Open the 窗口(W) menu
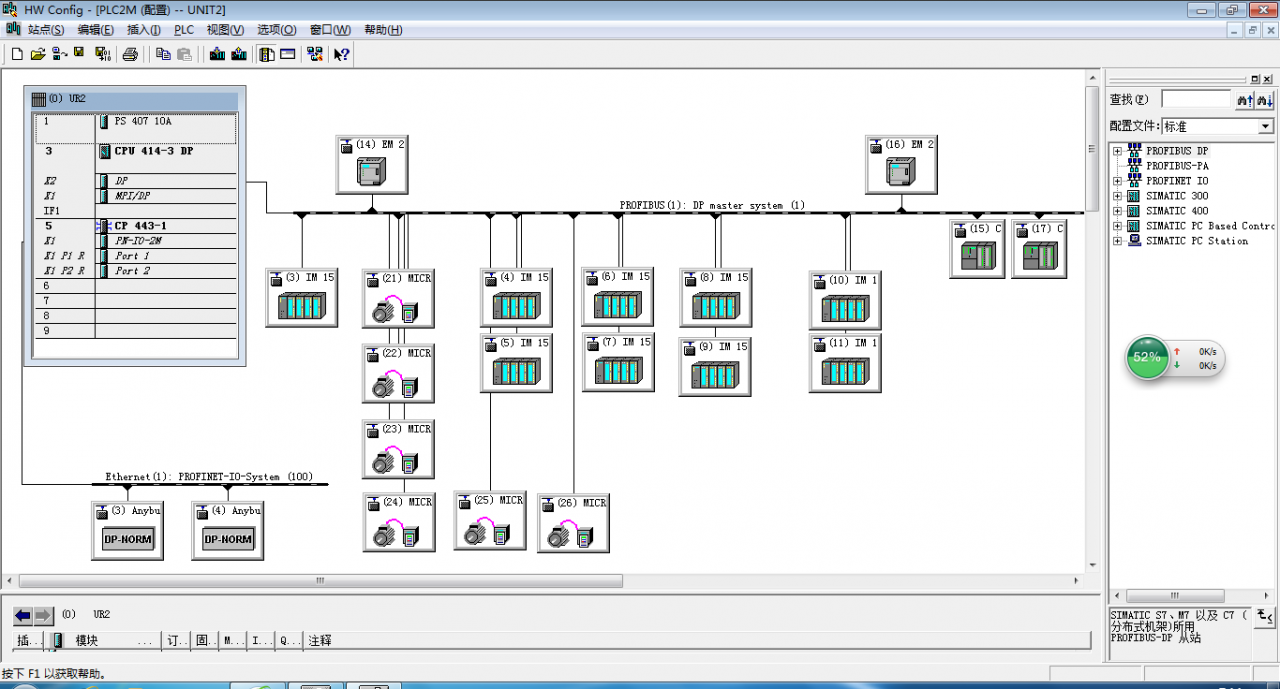The width and height of the screenshot is (1280, 689). [330, 30]
